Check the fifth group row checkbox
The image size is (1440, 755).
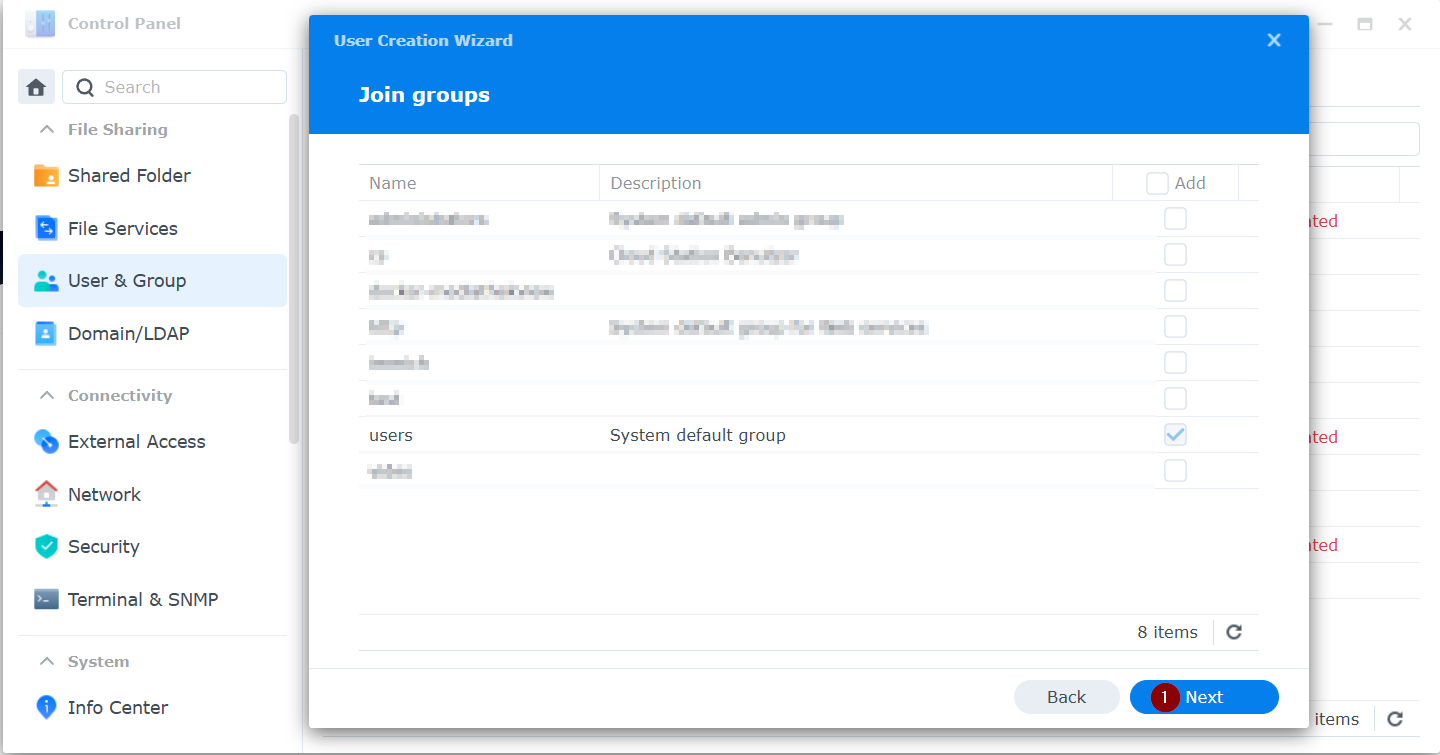click(1175, 363)
